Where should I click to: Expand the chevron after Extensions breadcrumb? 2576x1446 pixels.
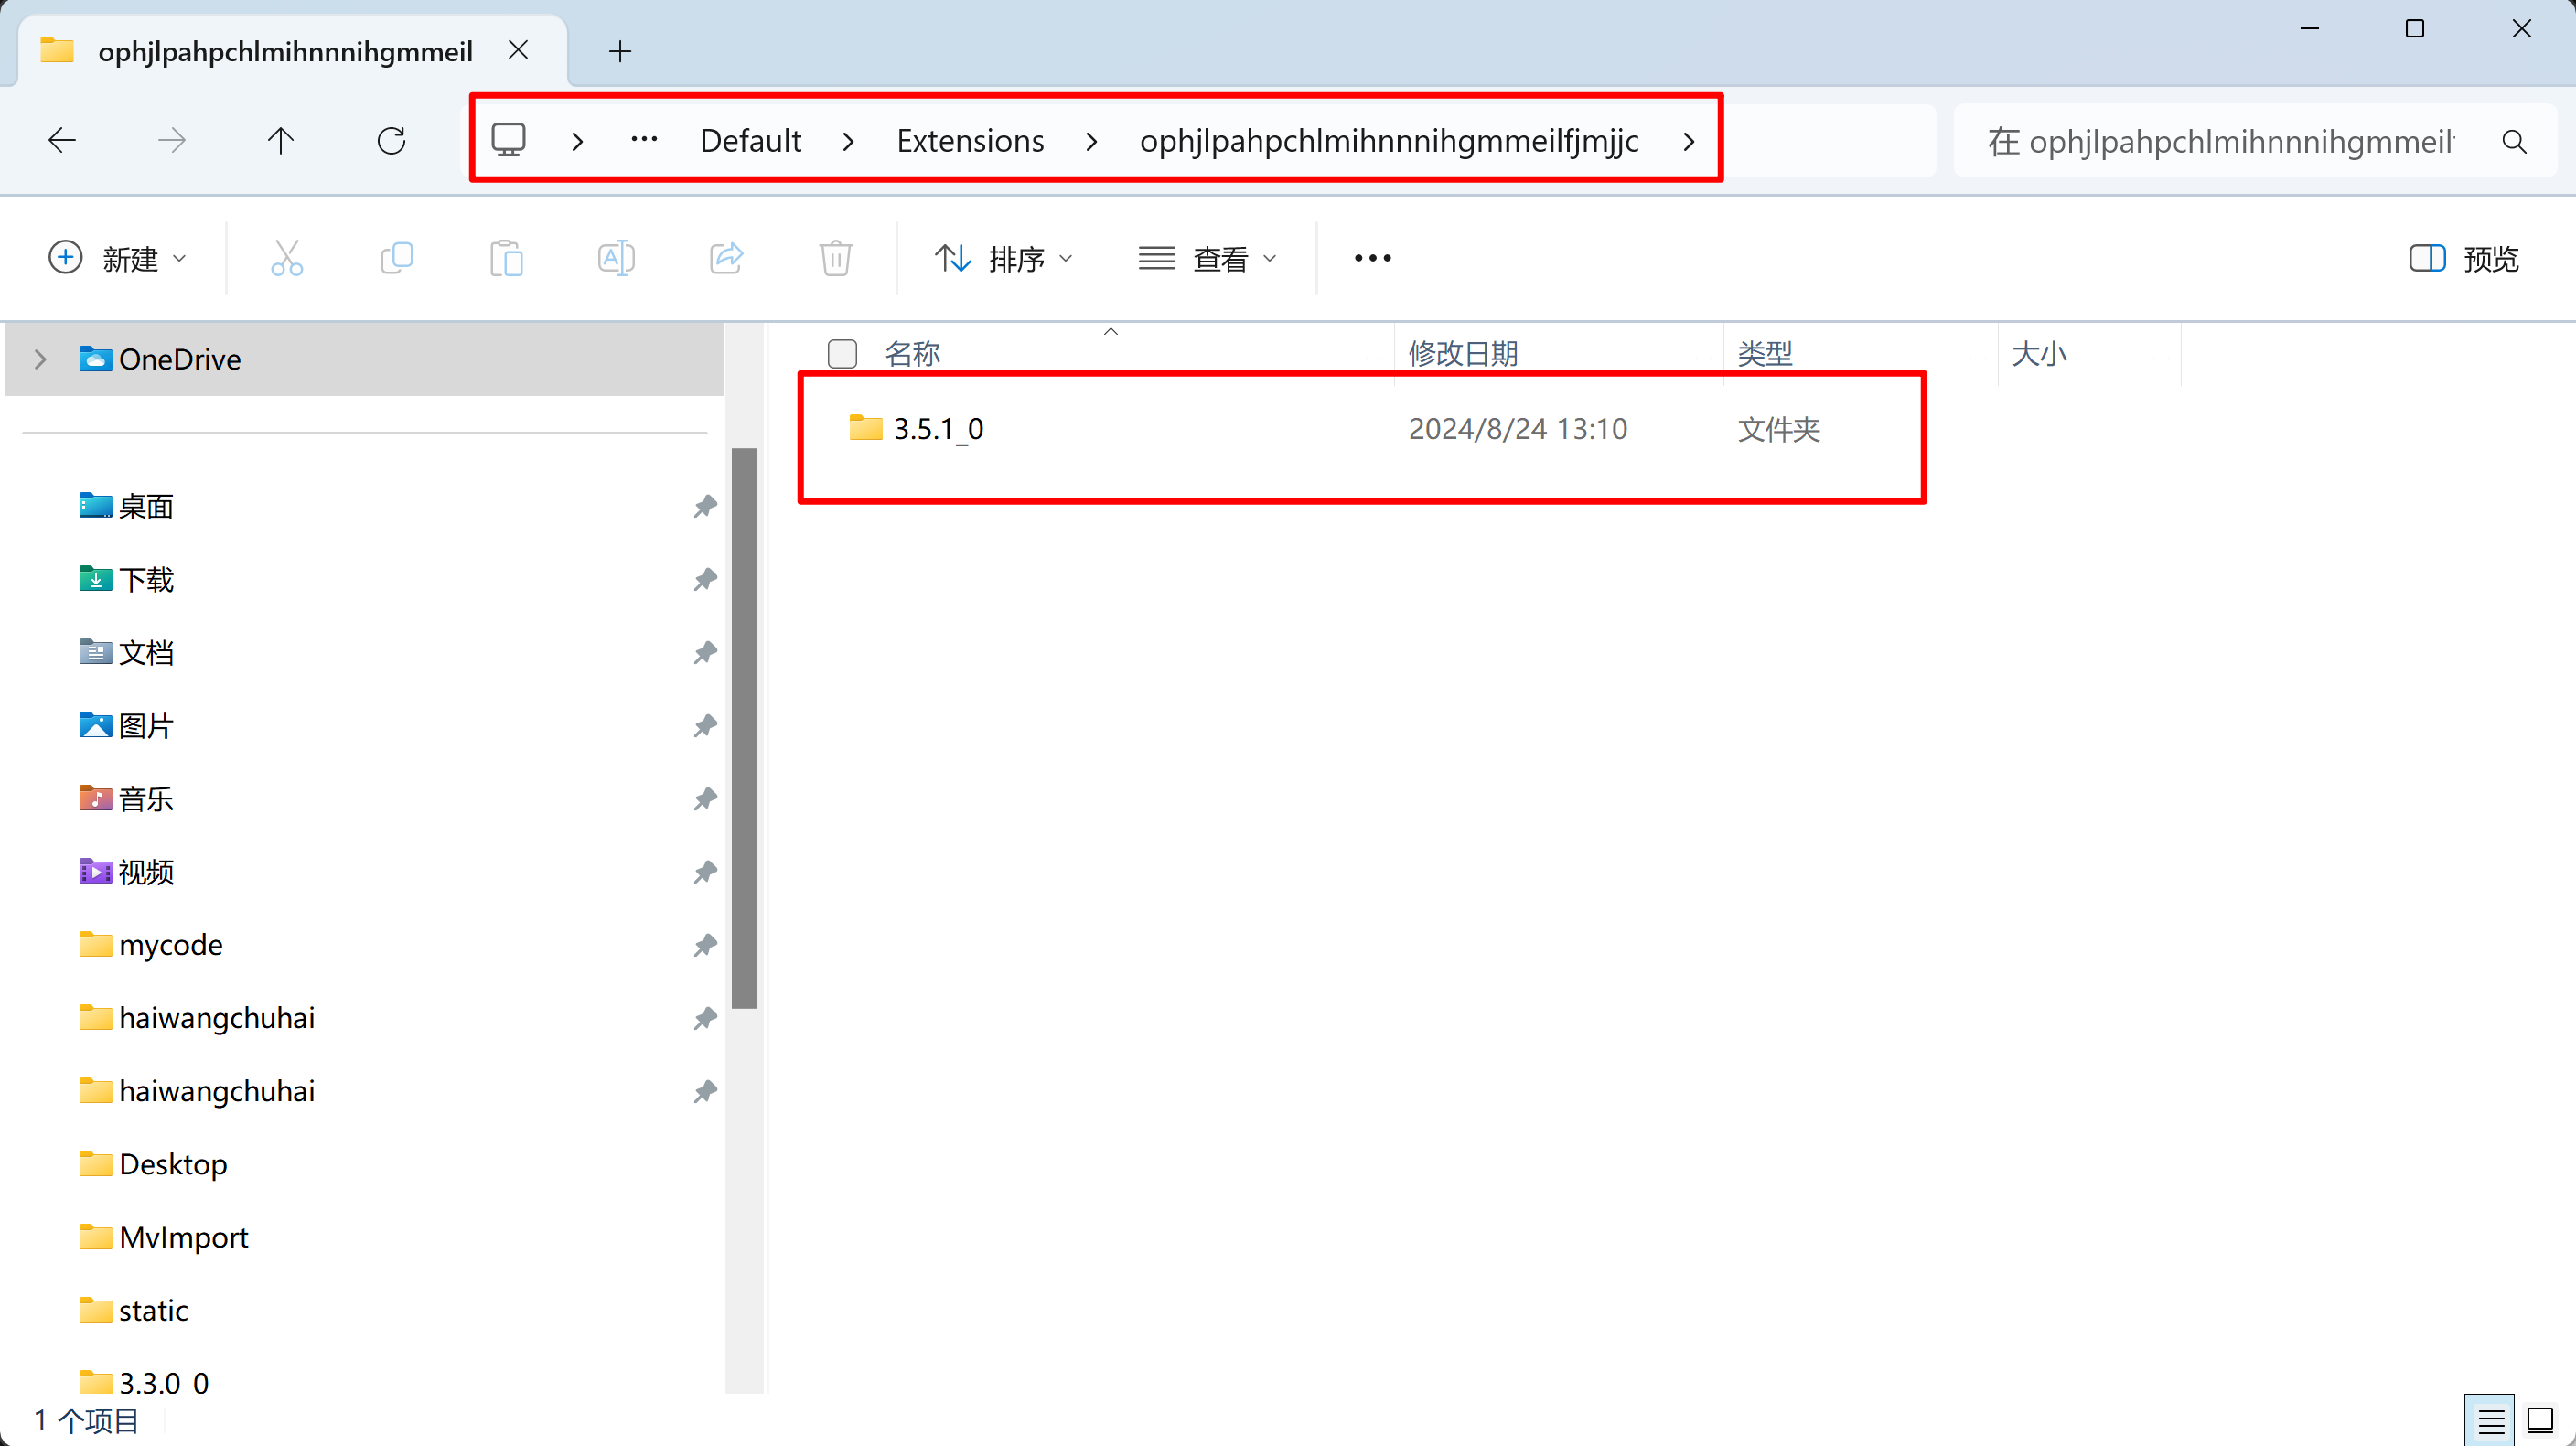coord(1091,142)
